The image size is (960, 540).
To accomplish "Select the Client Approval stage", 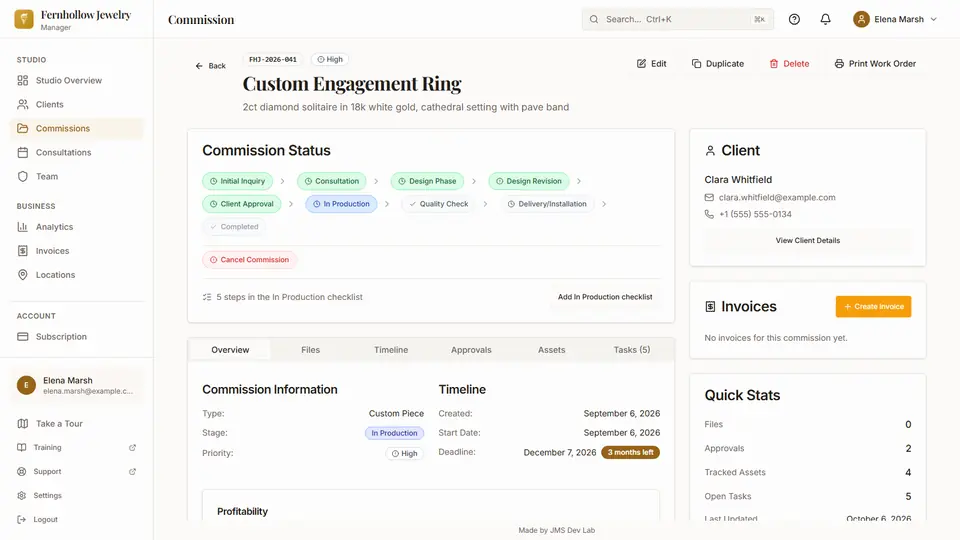I will coord(242,204).
